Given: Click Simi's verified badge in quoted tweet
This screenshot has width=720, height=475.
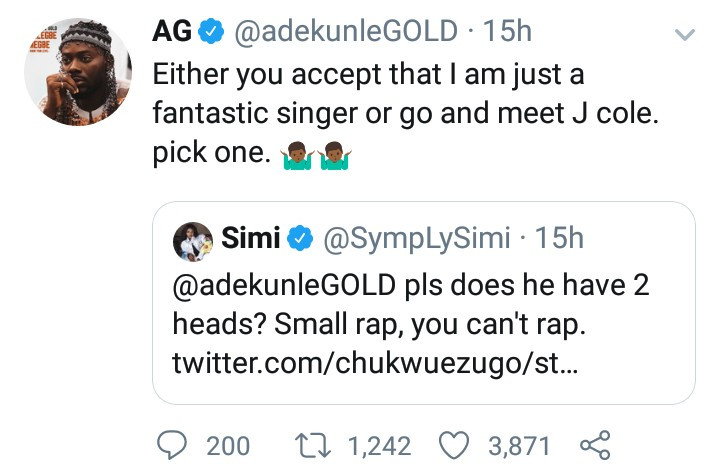Looking at the screenshot, I should click(x=298, y=241).
